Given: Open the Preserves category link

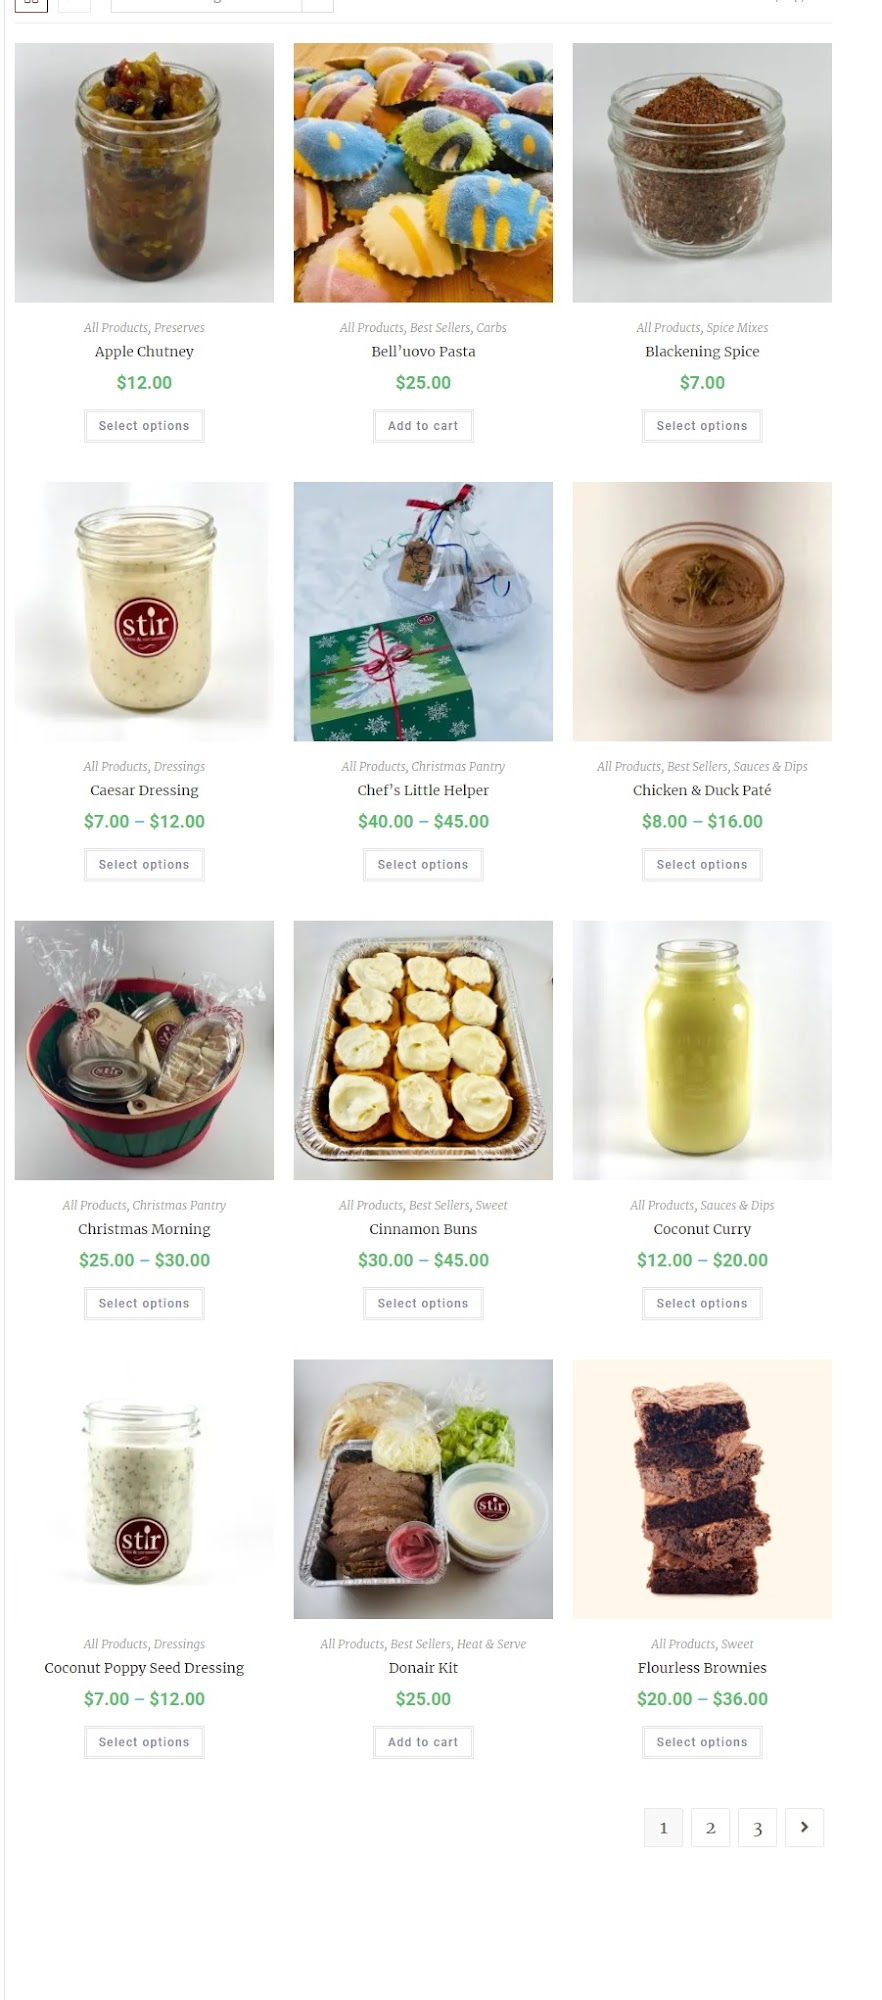Looking at the screenshot, I should click(179, 328).
